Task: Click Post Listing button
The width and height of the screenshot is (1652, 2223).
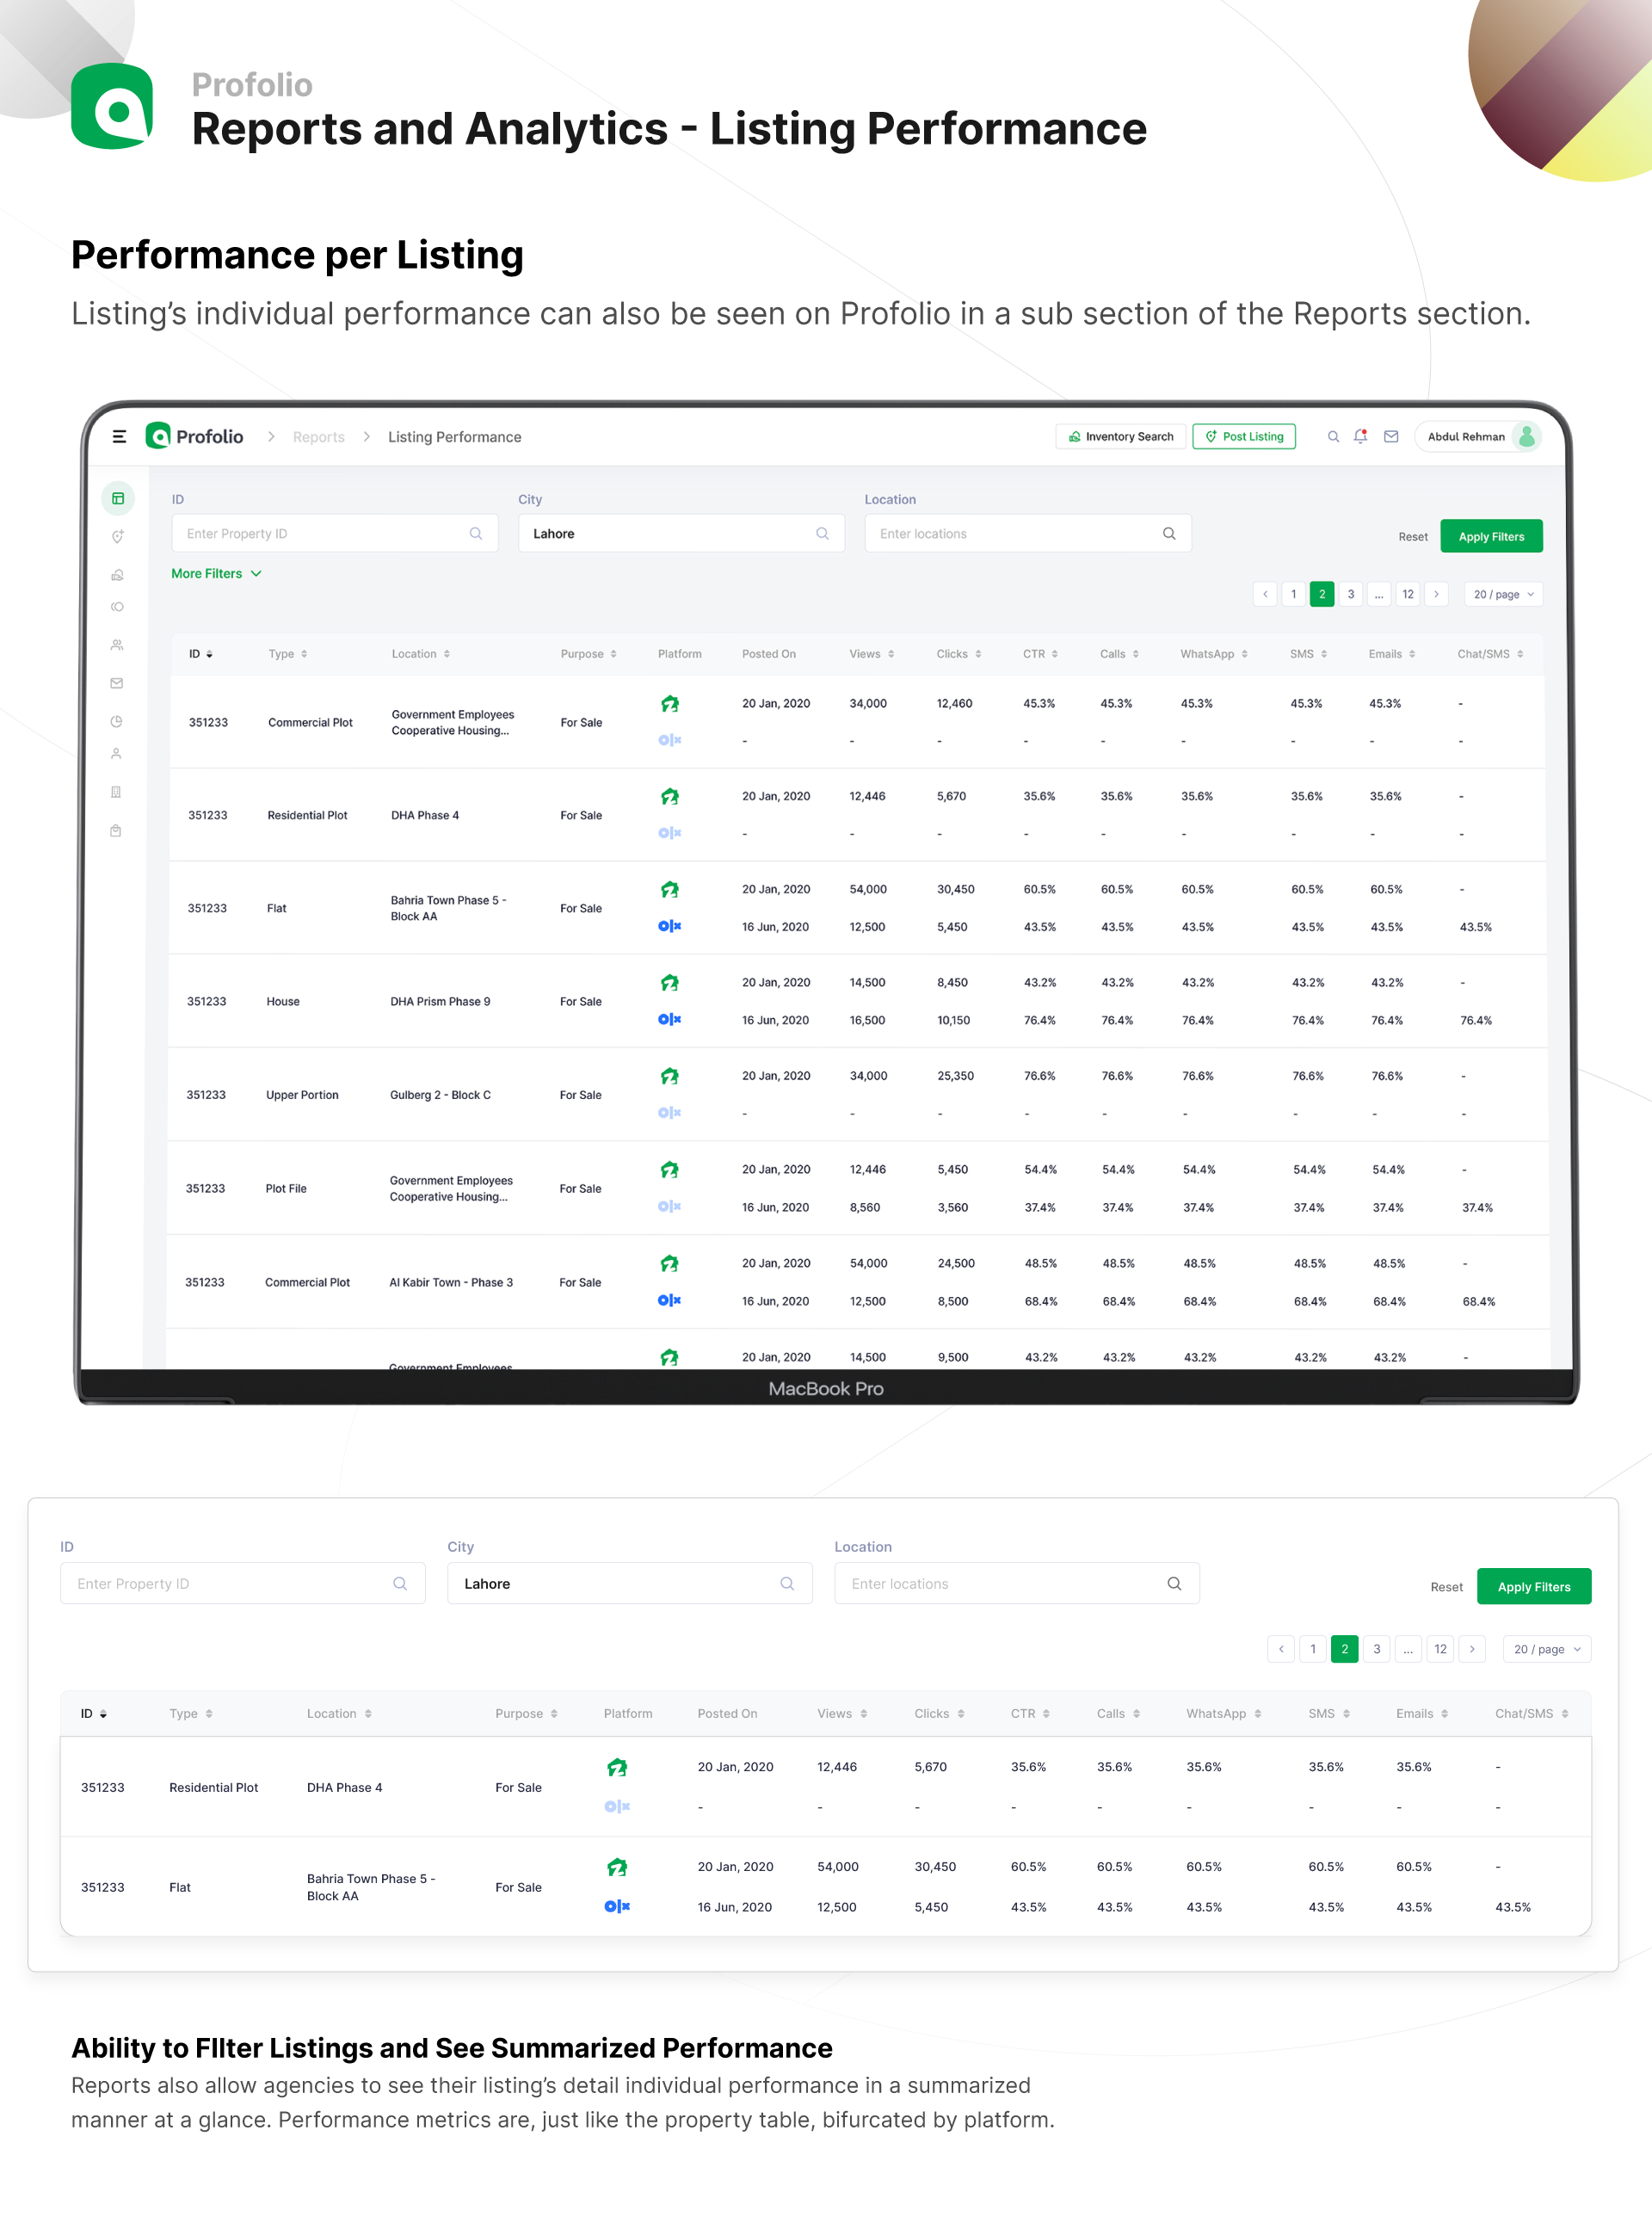Action: point(1243,436)
